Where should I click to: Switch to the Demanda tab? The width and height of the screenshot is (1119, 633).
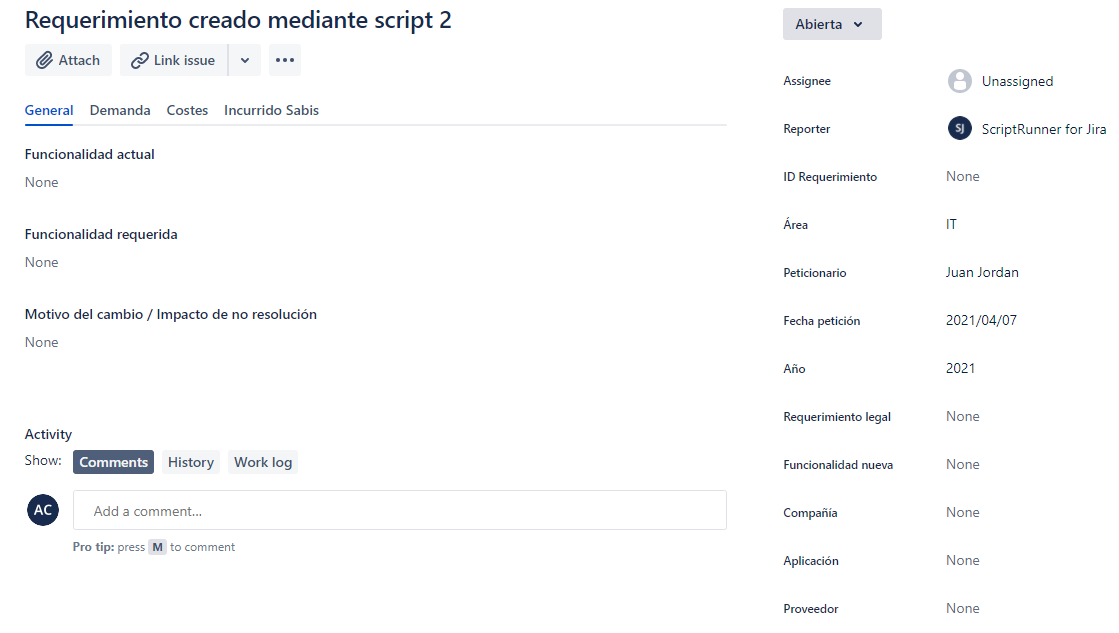[120, 111]
